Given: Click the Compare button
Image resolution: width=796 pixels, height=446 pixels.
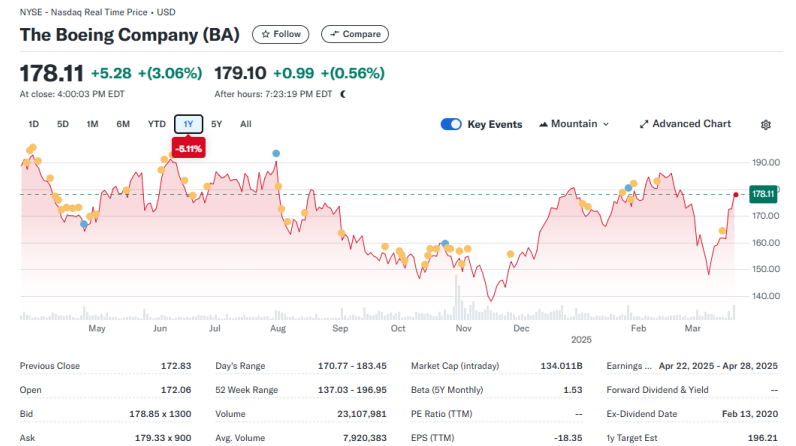Looking at the screenshot, I should [355, 34].
